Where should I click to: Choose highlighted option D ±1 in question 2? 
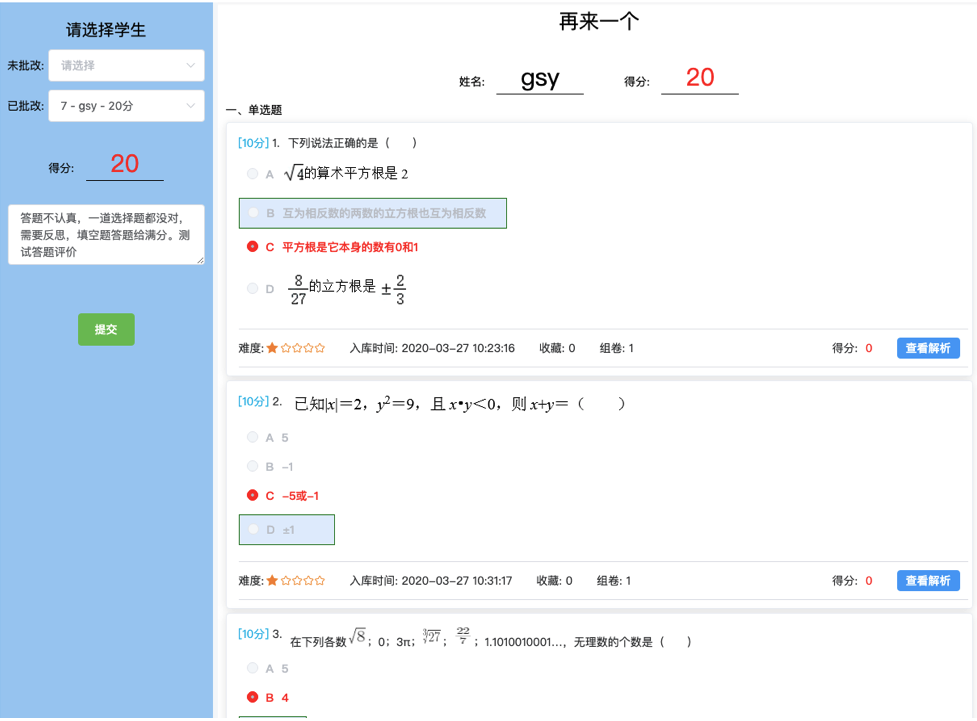click(x=287, y=529)
